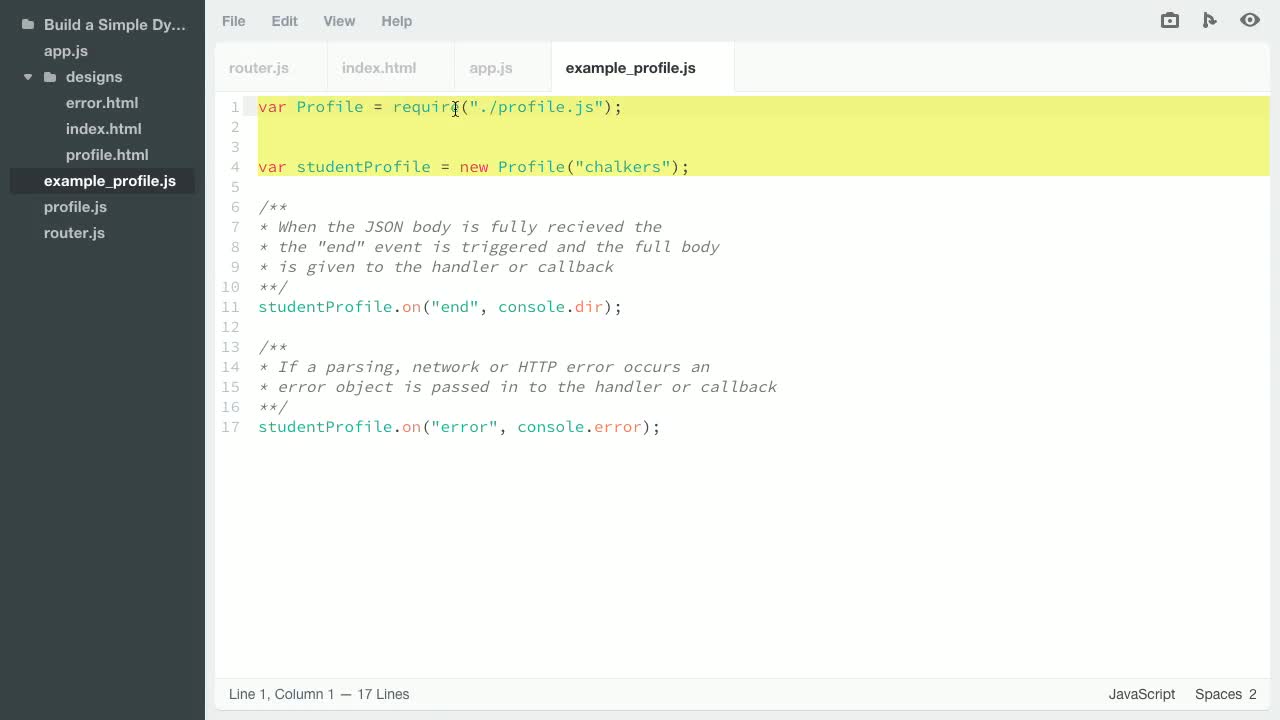Open profile.html inside the designs folder
1280x720 pixels.
tap(107, 154)
